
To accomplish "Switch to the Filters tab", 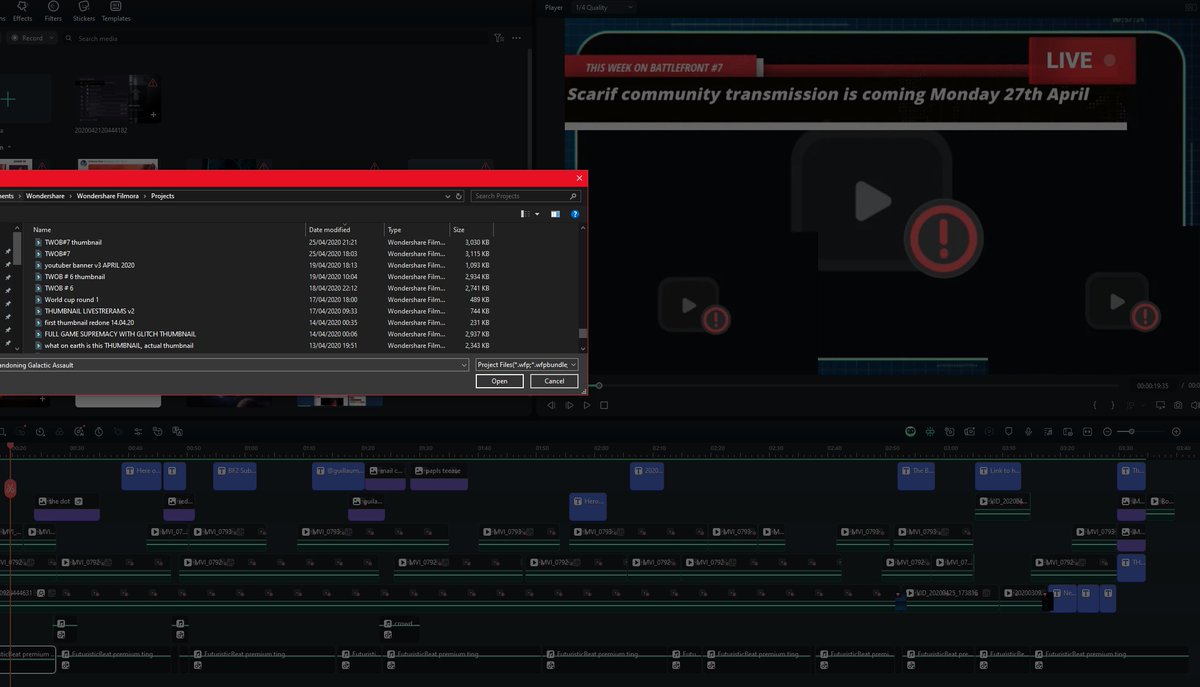I will [53, 13].
